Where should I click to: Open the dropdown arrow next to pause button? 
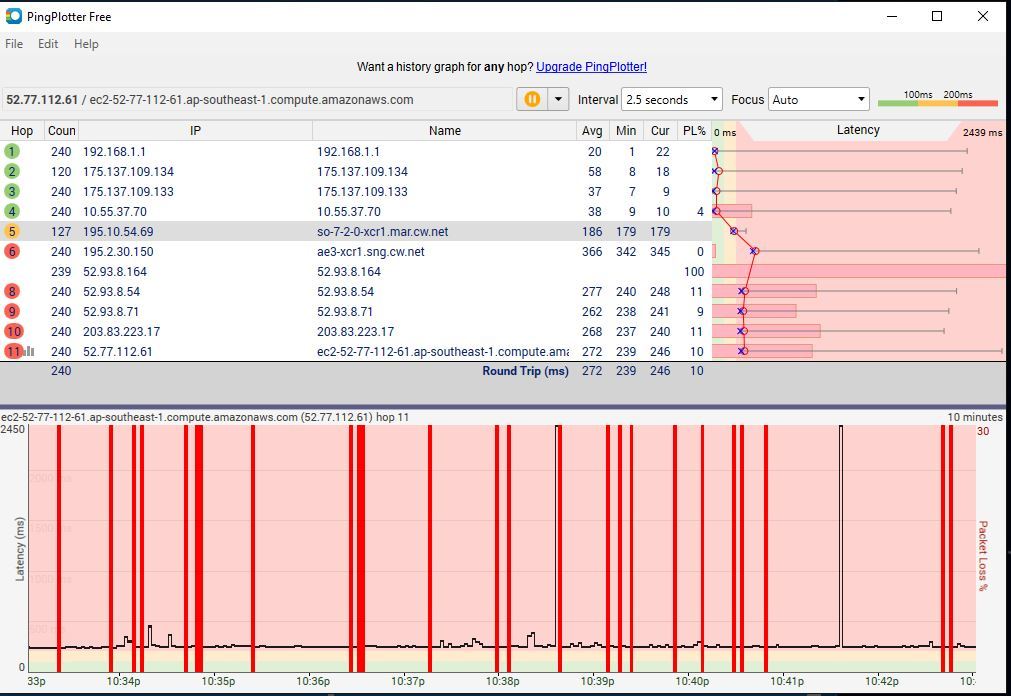(x=558, y=99)
